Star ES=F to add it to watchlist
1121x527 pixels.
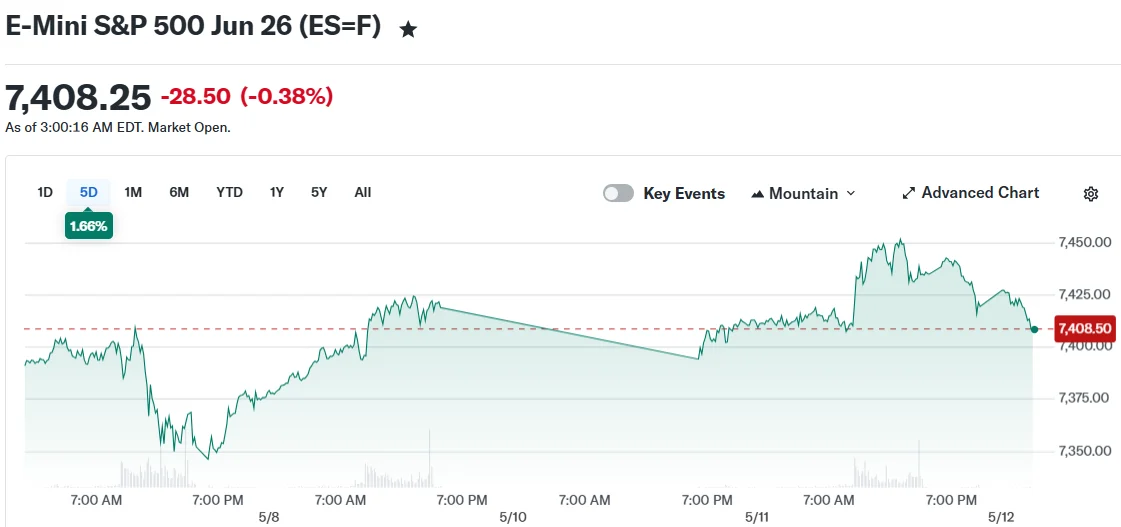click(408, 29)
